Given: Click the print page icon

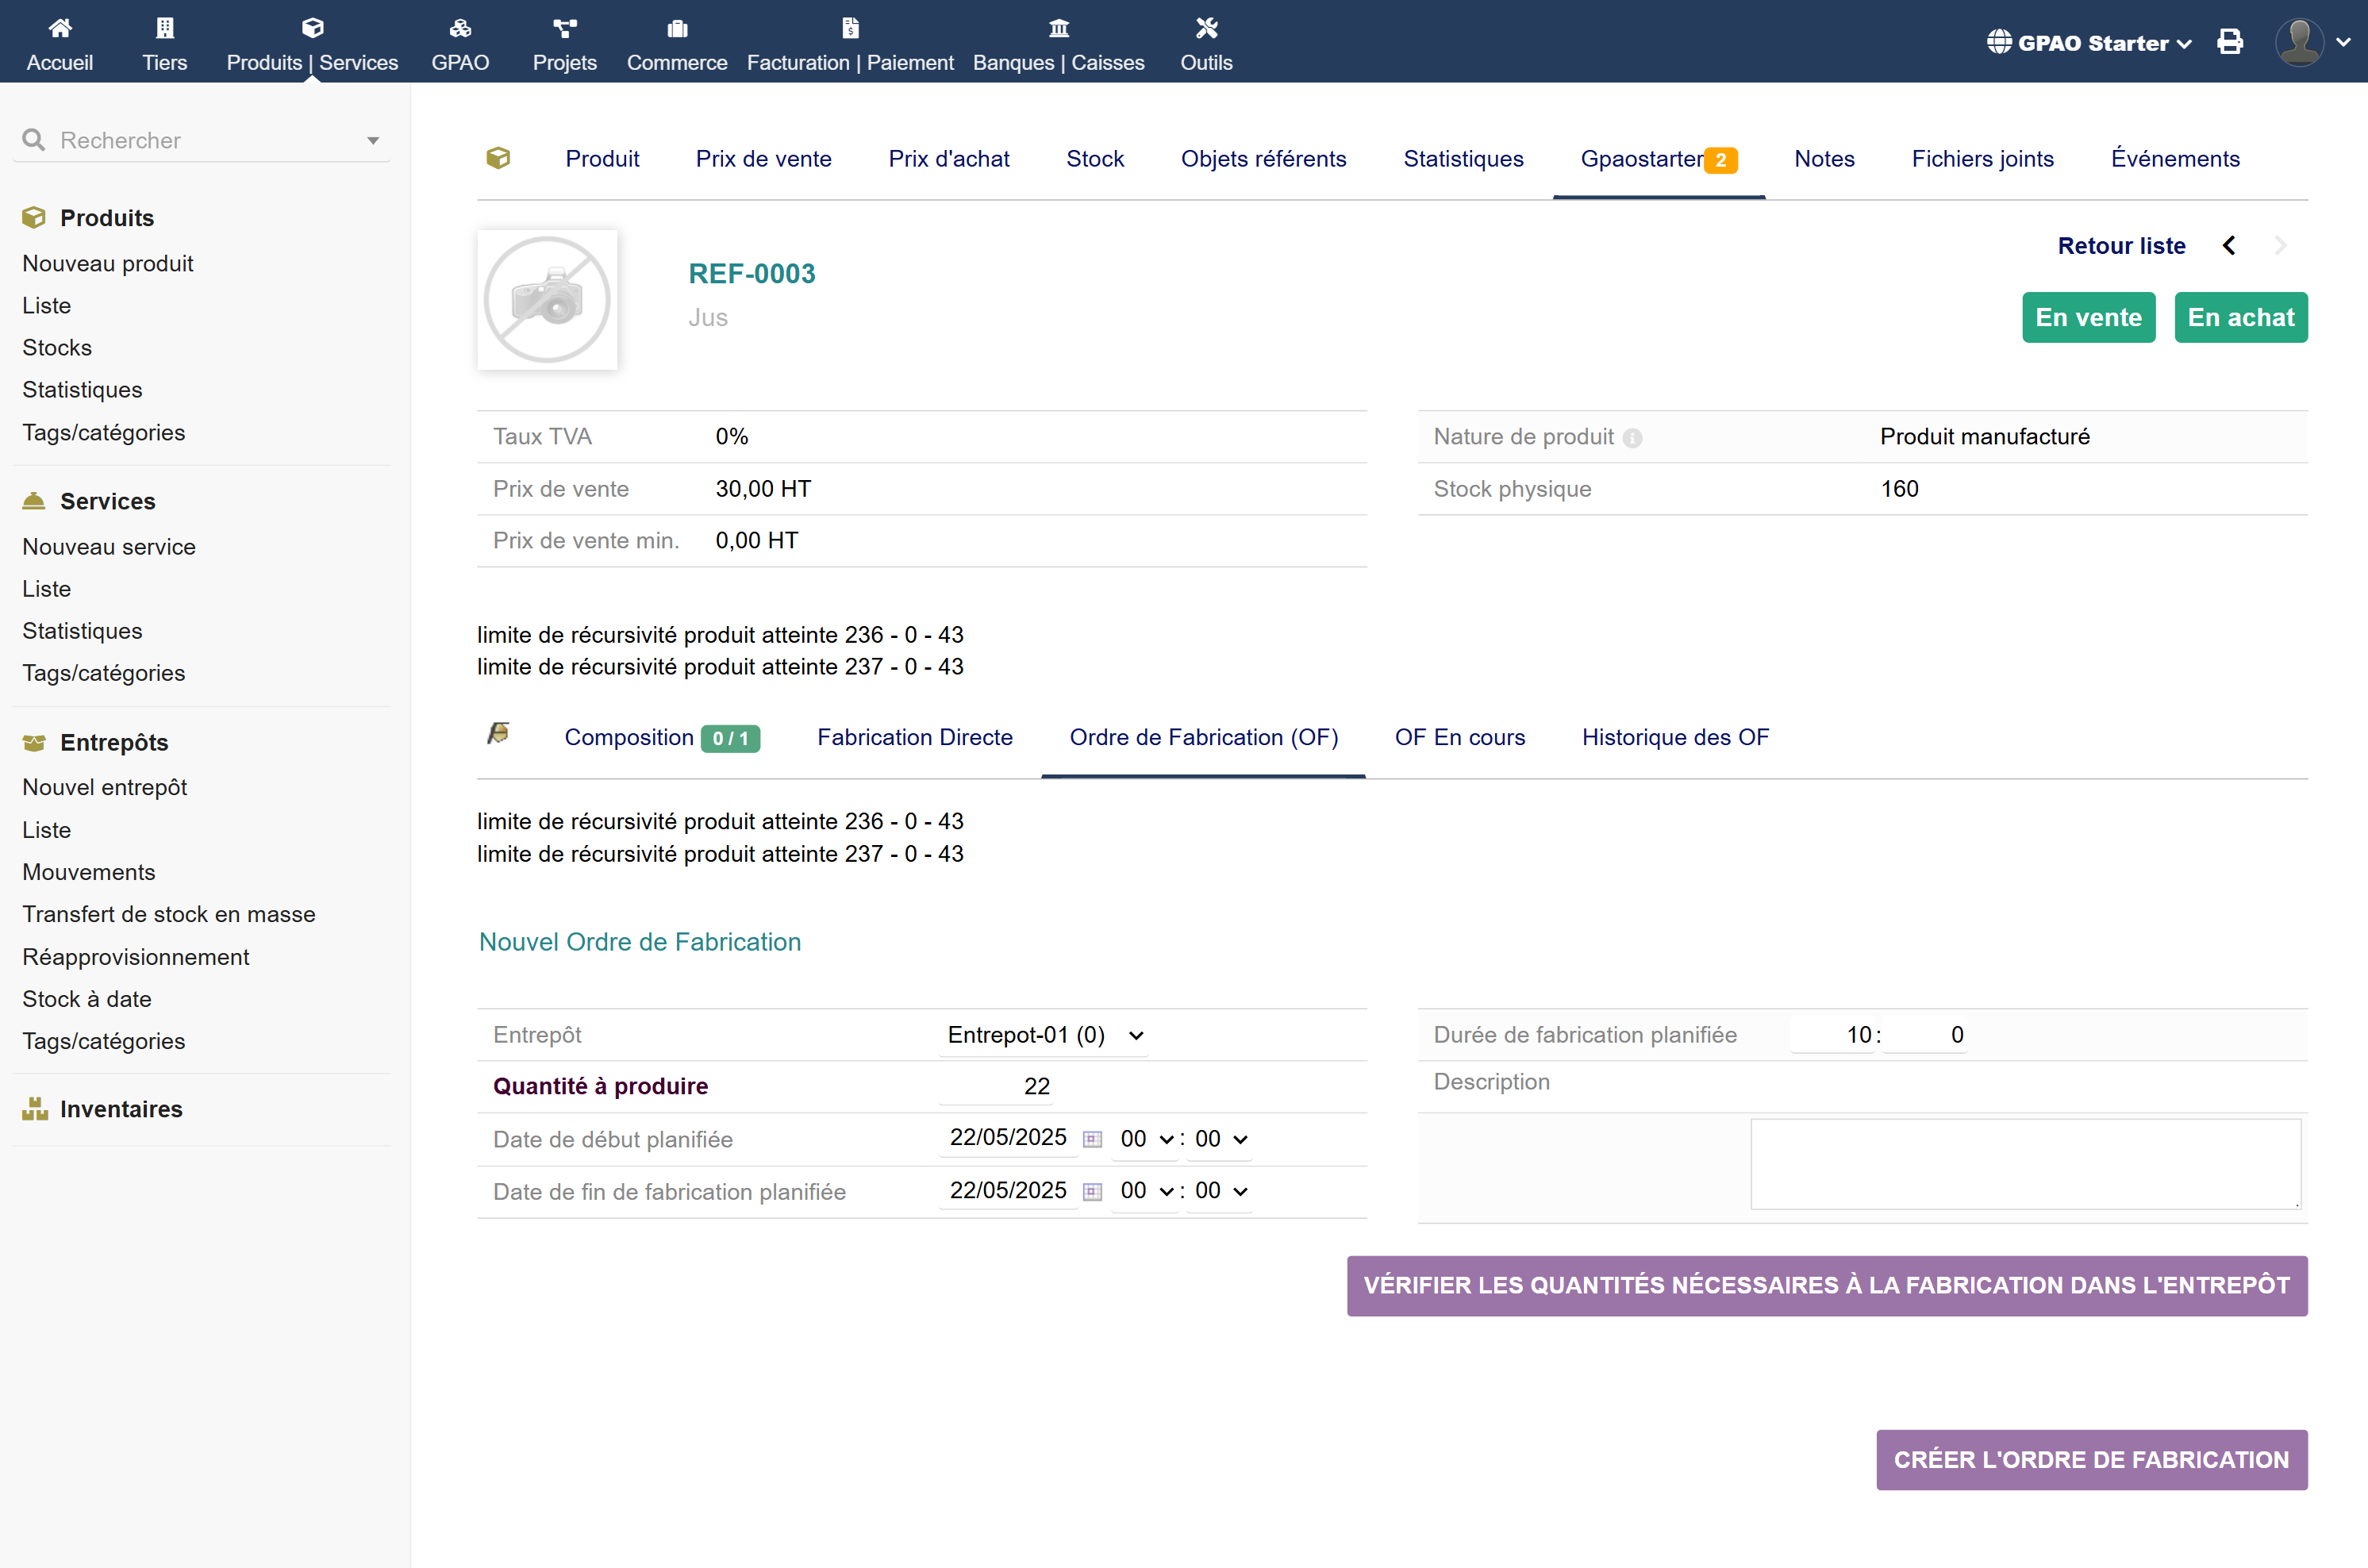Looking at the screenshot, I should click(x=2229, y=42).
